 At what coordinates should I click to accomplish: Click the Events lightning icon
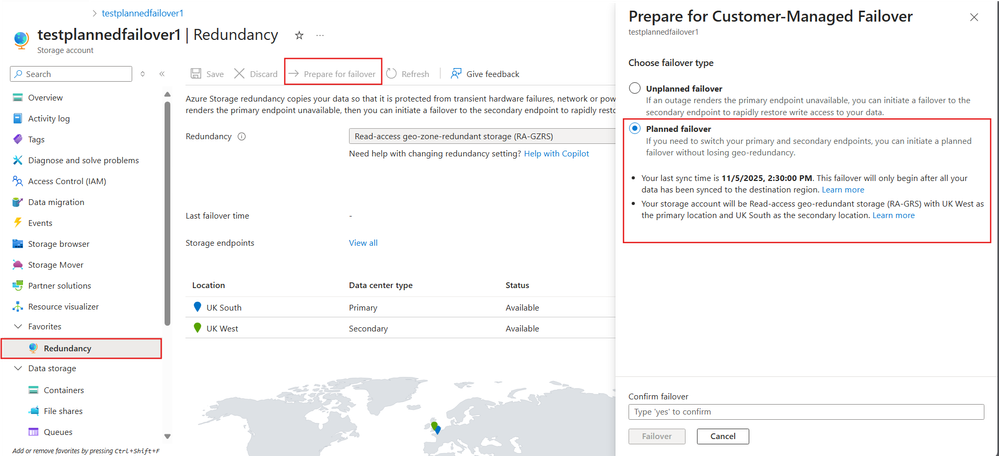pos(18,223)
